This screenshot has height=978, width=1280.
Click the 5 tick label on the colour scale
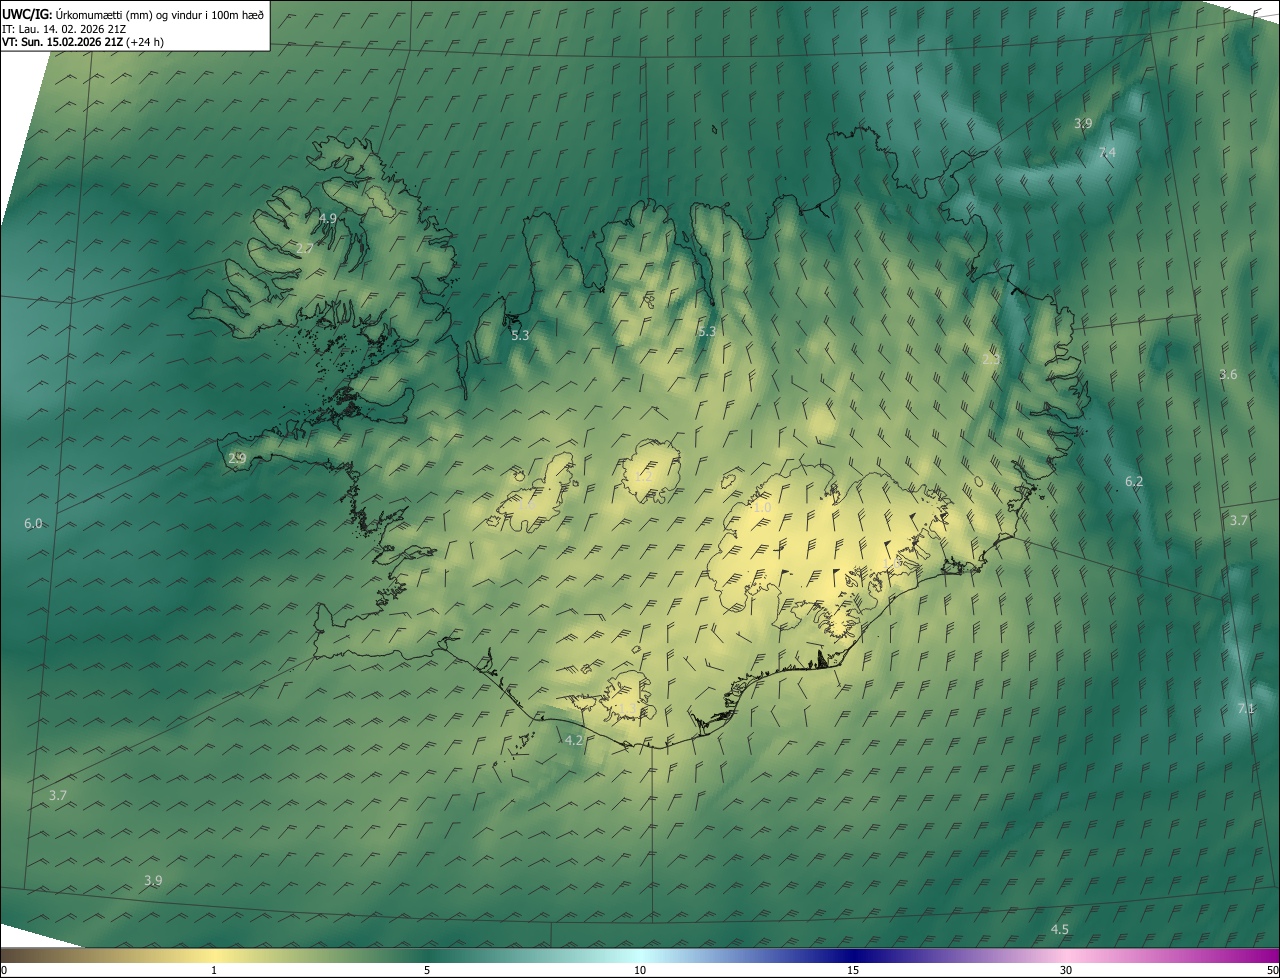427,970
